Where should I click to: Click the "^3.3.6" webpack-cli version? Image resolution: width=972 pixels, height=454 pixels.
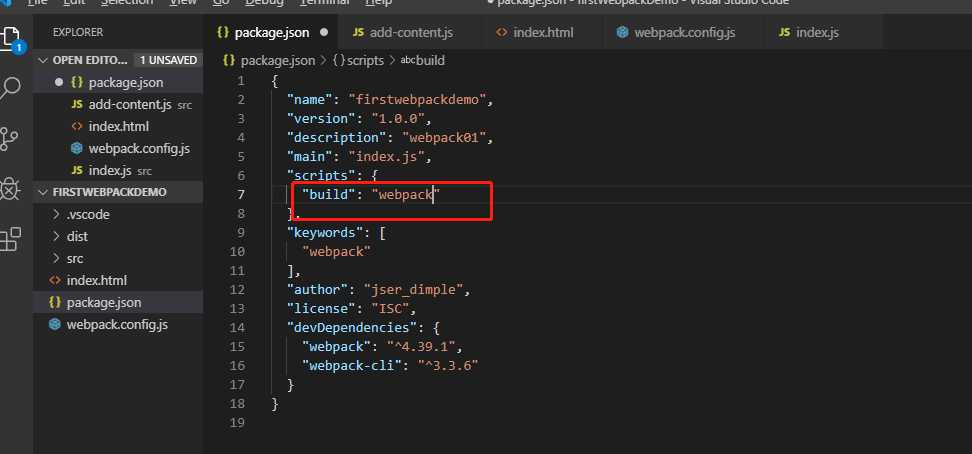[447, 365]
